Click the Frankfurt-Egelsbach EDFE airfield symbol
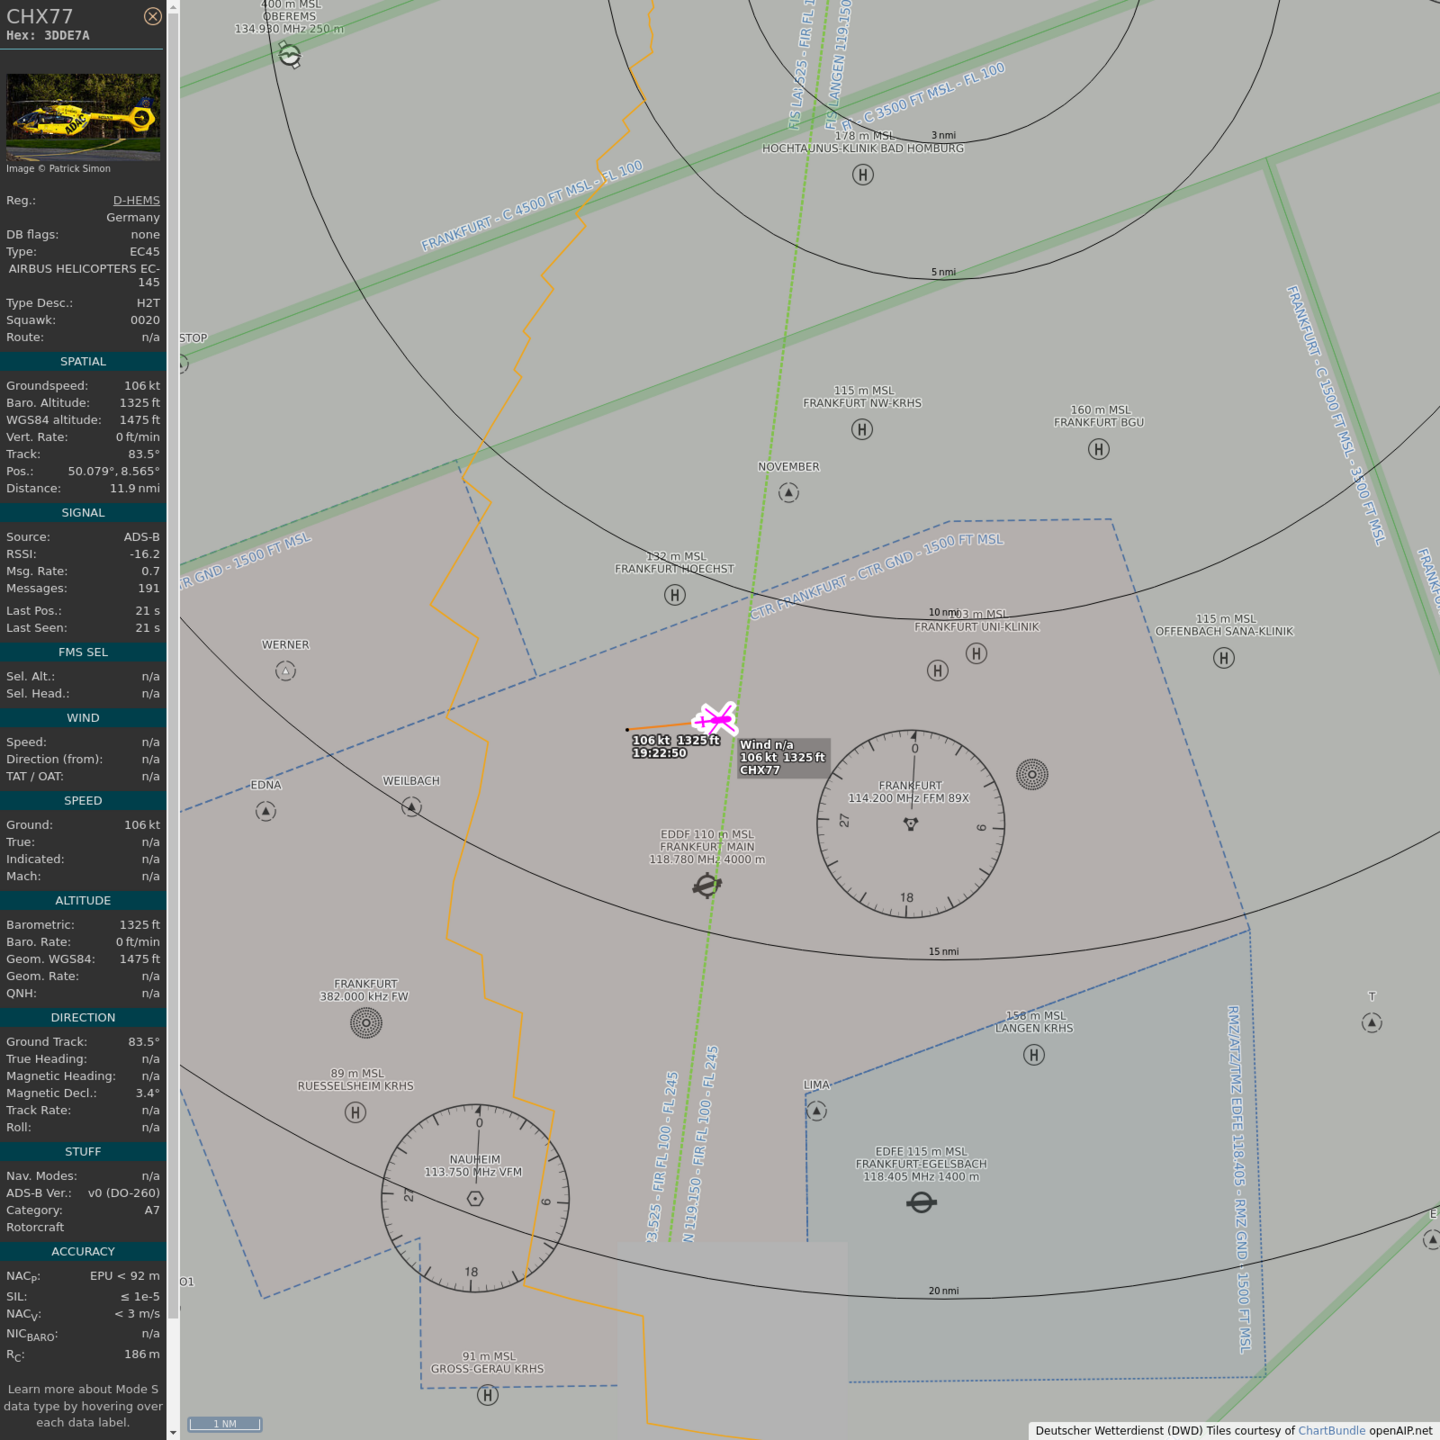This screenshot has width=1440, height=1440. pos(921,1202)
